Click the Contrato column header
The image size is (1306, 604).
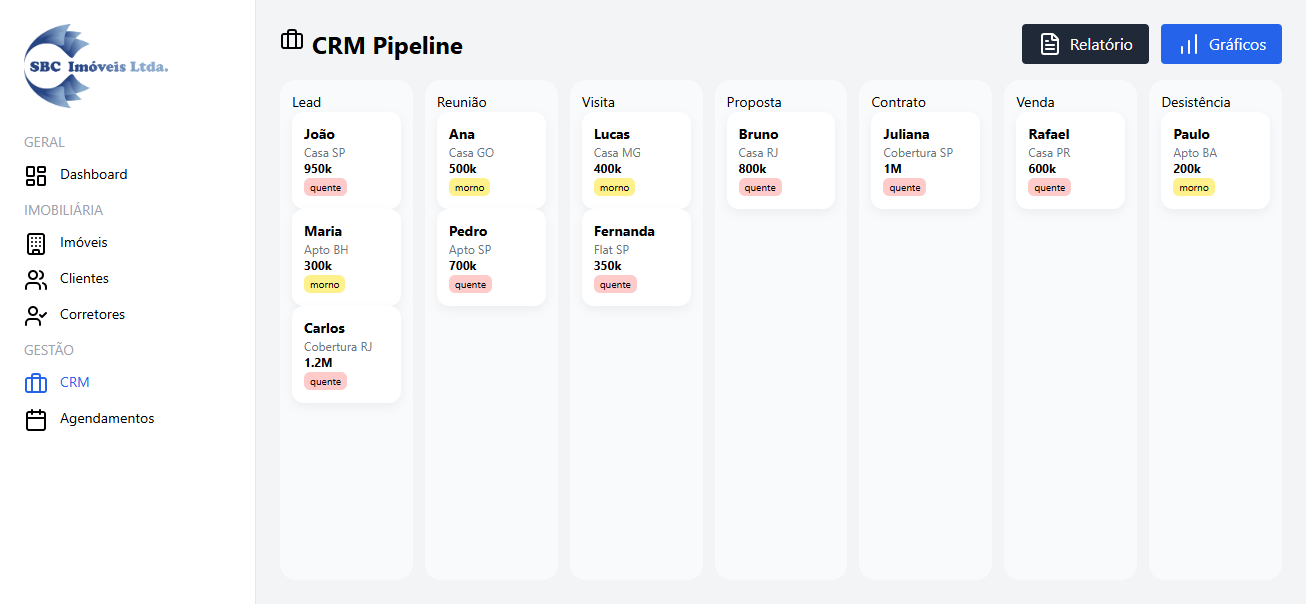pyautogui.click(x=898, y=102)
